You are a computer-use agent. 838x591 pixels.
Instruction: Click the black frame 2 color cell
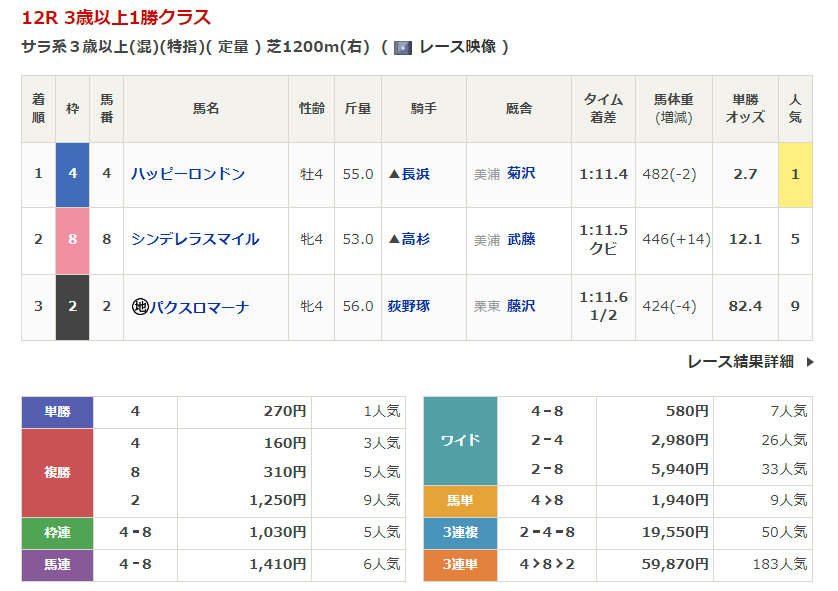(x=72, y=306)
